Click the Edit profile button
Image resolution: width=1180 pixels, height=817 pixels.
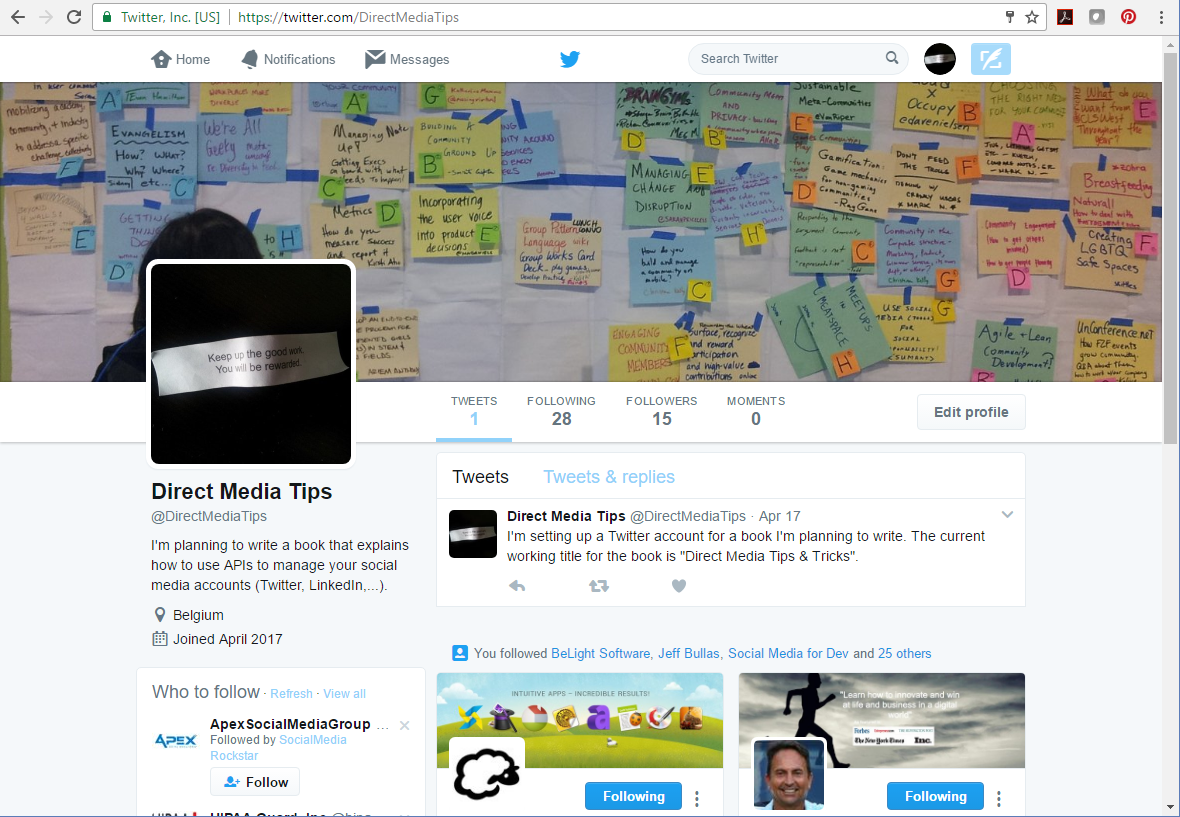tap(971, 412)
